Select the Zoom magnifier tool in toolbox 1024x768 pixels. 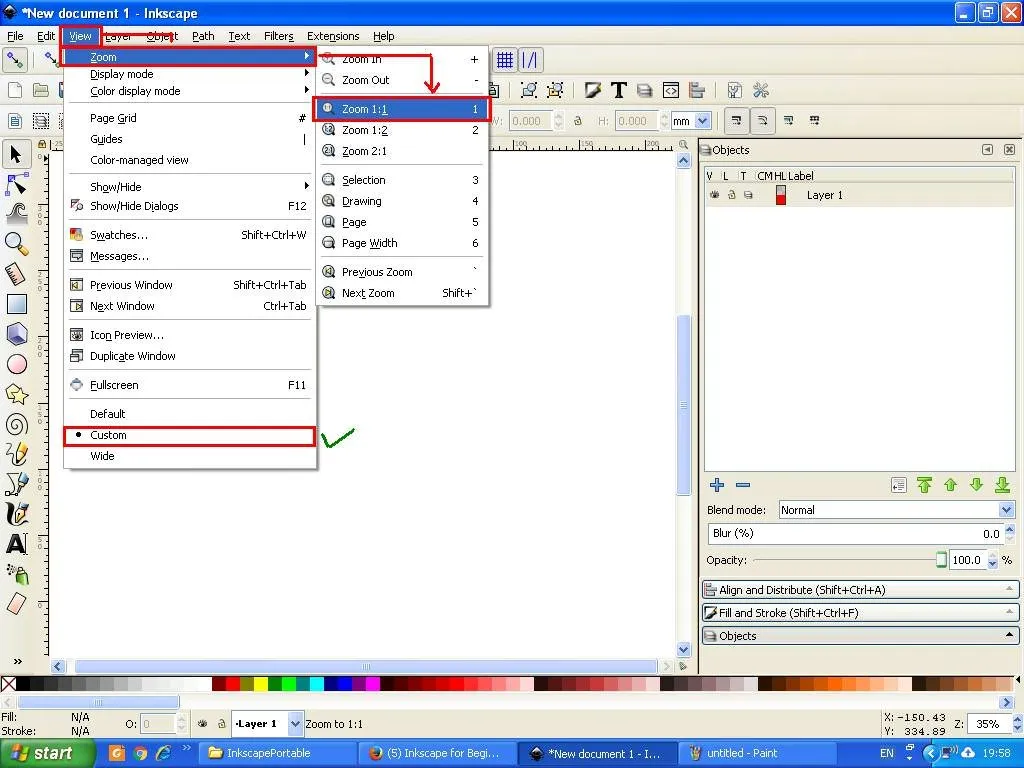point(16,244)
